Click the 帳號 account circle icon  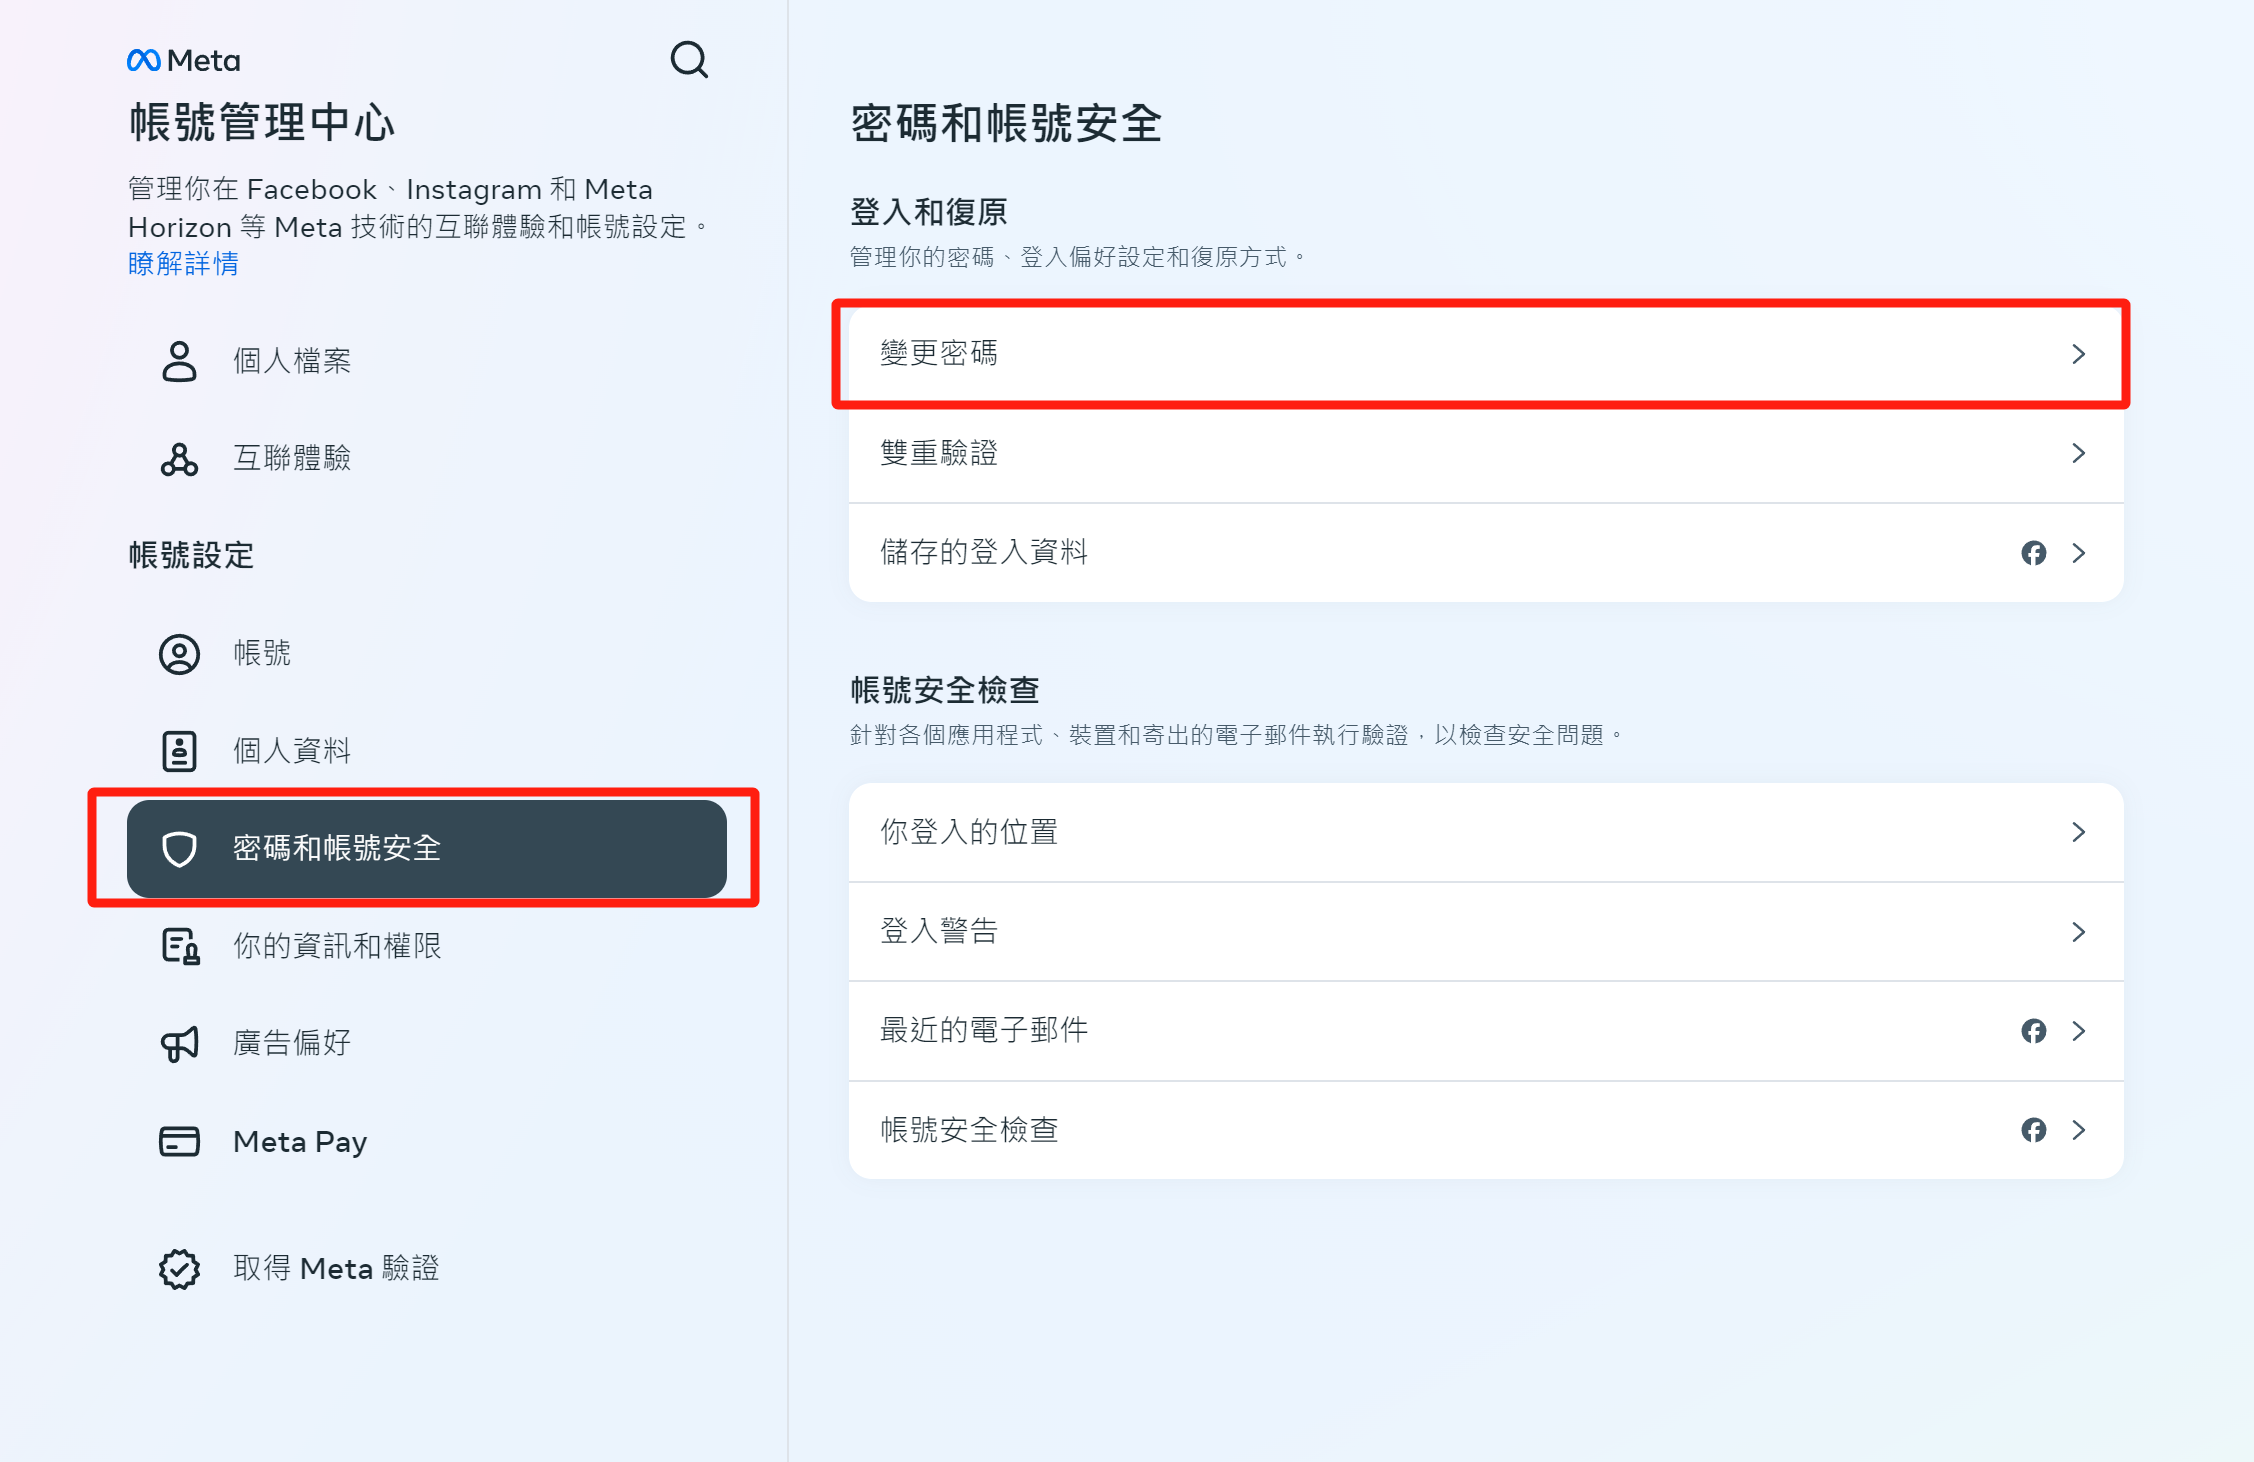click(179, 654)
